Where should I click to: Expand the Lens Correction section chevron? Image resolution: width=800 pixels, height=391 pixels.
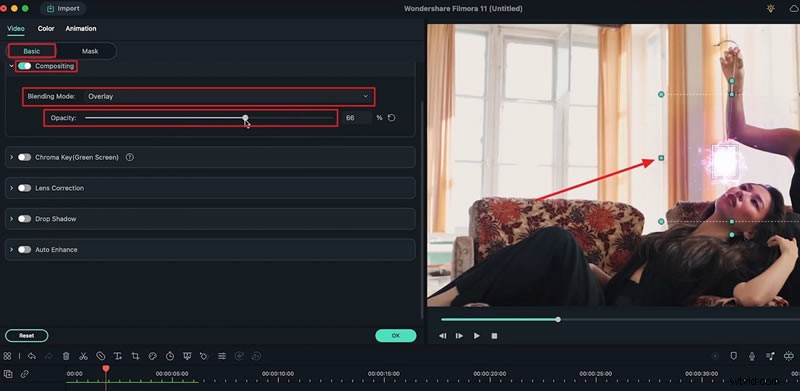click(11, 188)
